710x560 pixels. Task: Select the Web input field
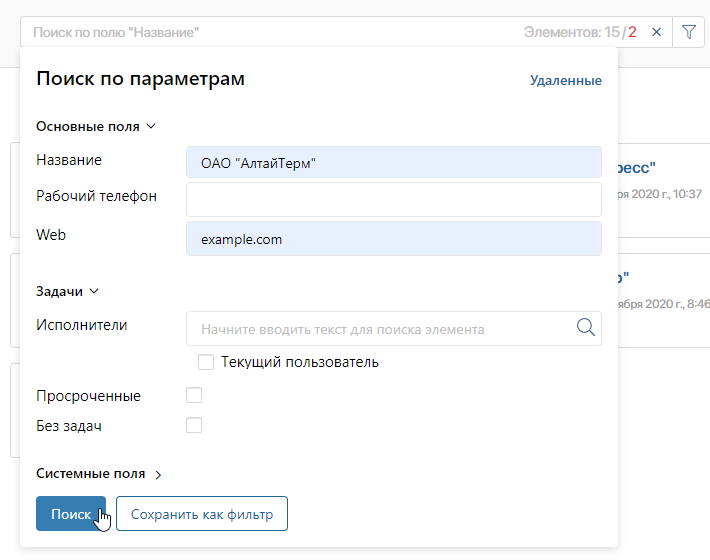393,239
